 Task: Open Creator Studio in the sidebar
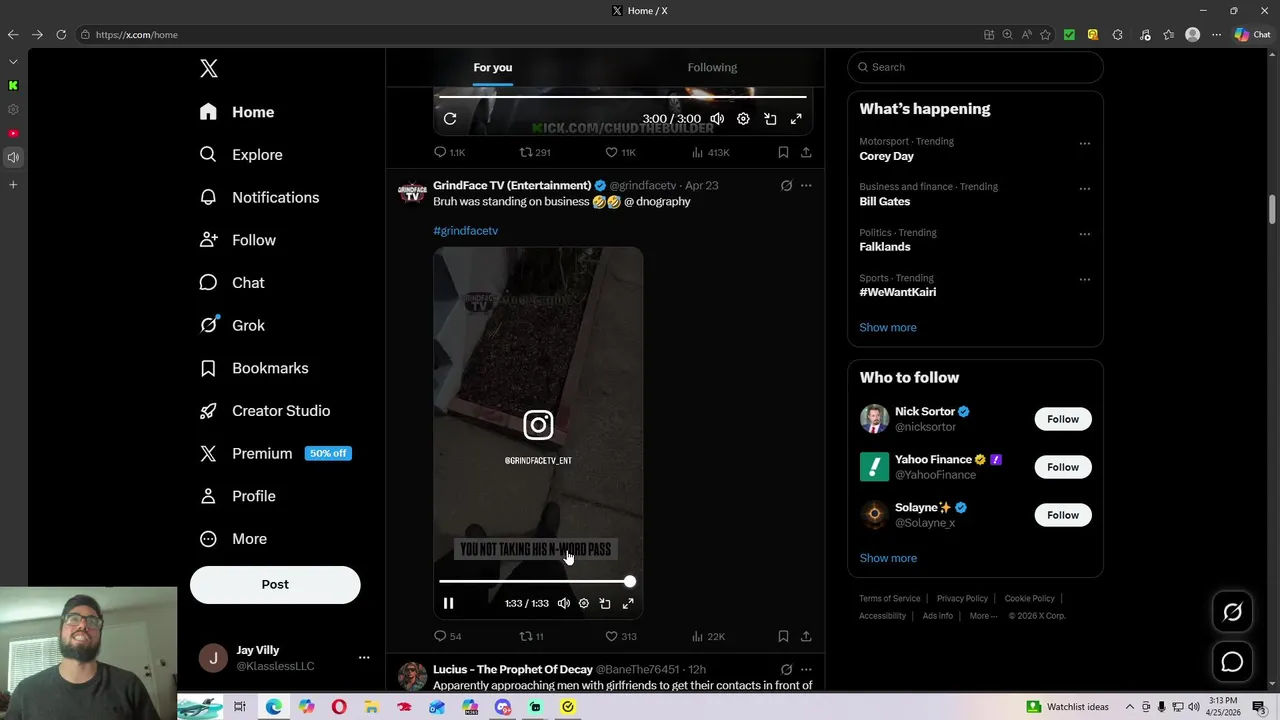point(265,411)
